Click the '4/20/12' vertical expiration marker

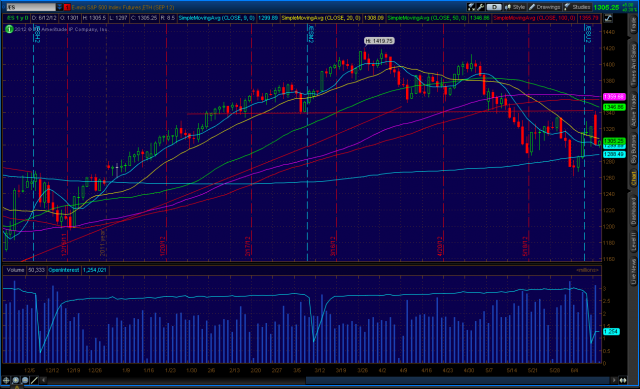(x=441, y=246)
